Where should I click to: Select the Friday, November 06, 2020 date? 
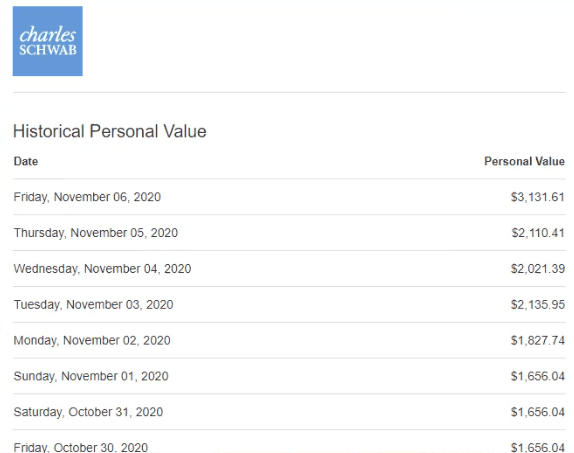coord(87,197)
